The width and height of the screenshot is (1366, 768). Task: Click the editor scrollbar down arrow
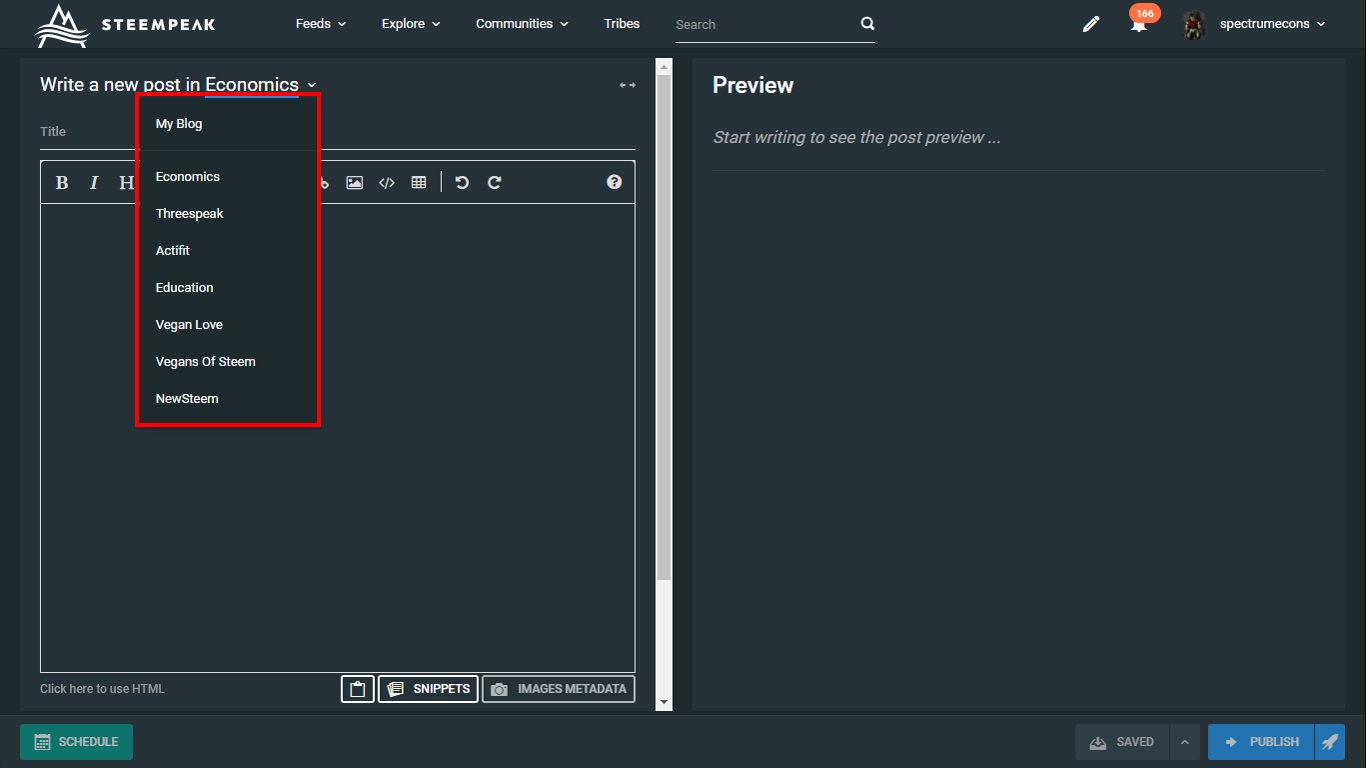(664, 703)
